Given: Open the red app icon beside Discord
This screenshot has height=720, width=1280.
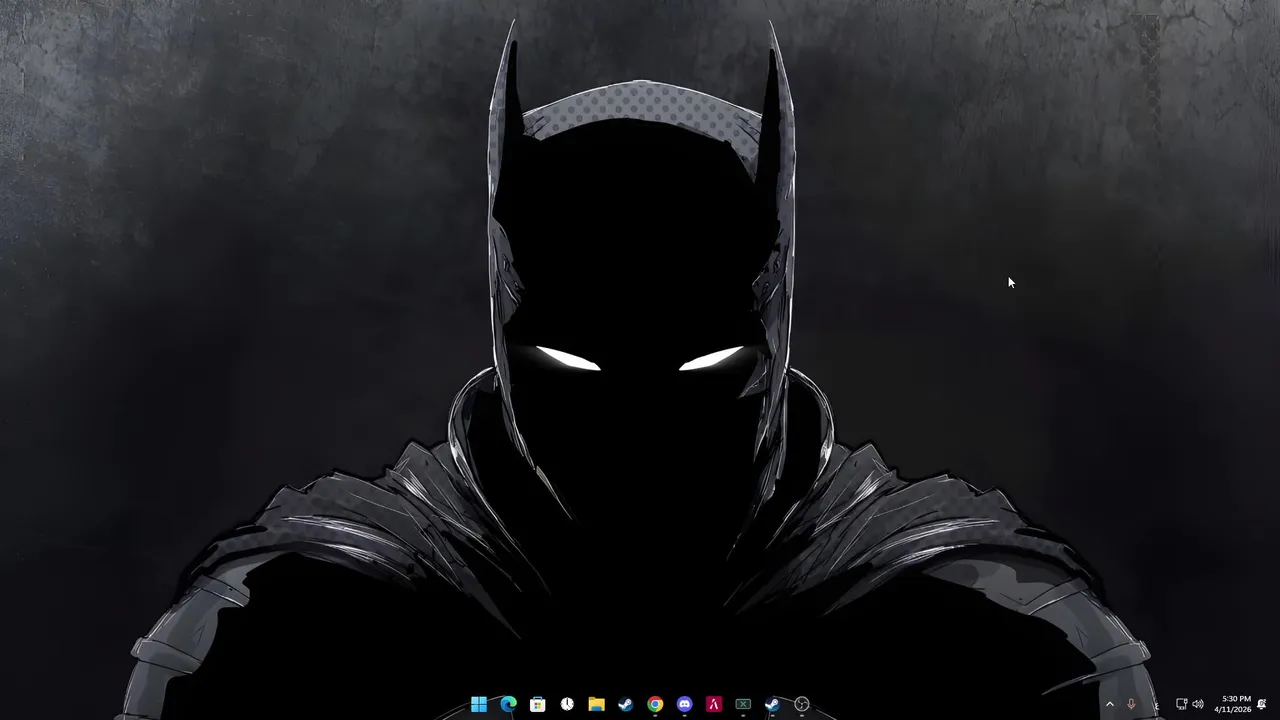Looking at the screenshot, I should (x=714, y=704).
